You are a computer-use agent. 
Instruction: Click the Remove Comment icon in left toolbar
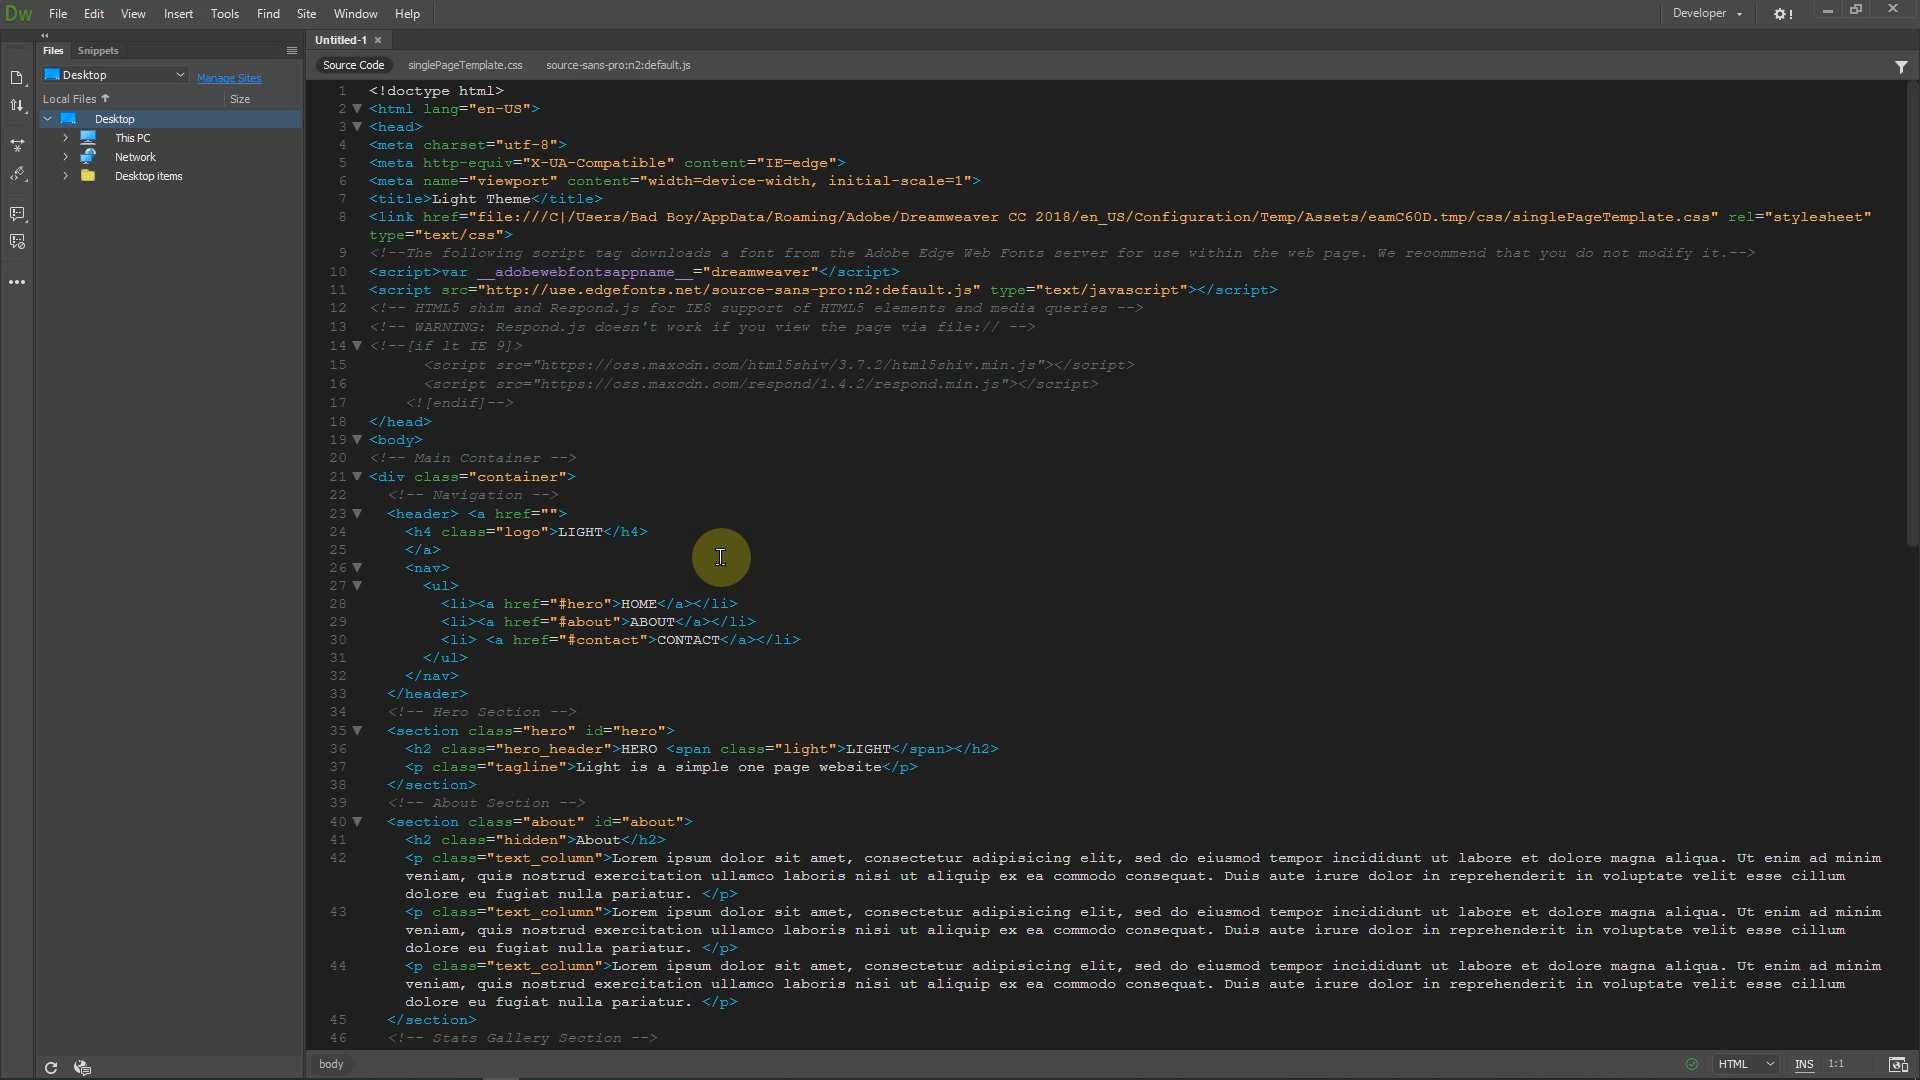(x=17, y=242)
